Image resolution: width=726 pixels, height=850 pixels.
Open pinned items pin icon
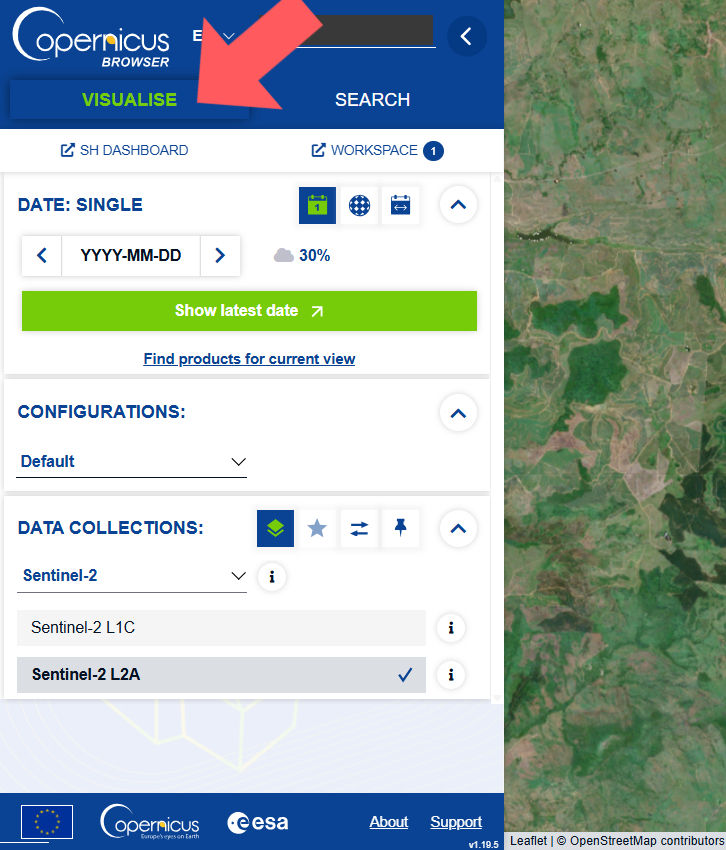point(400,528)
